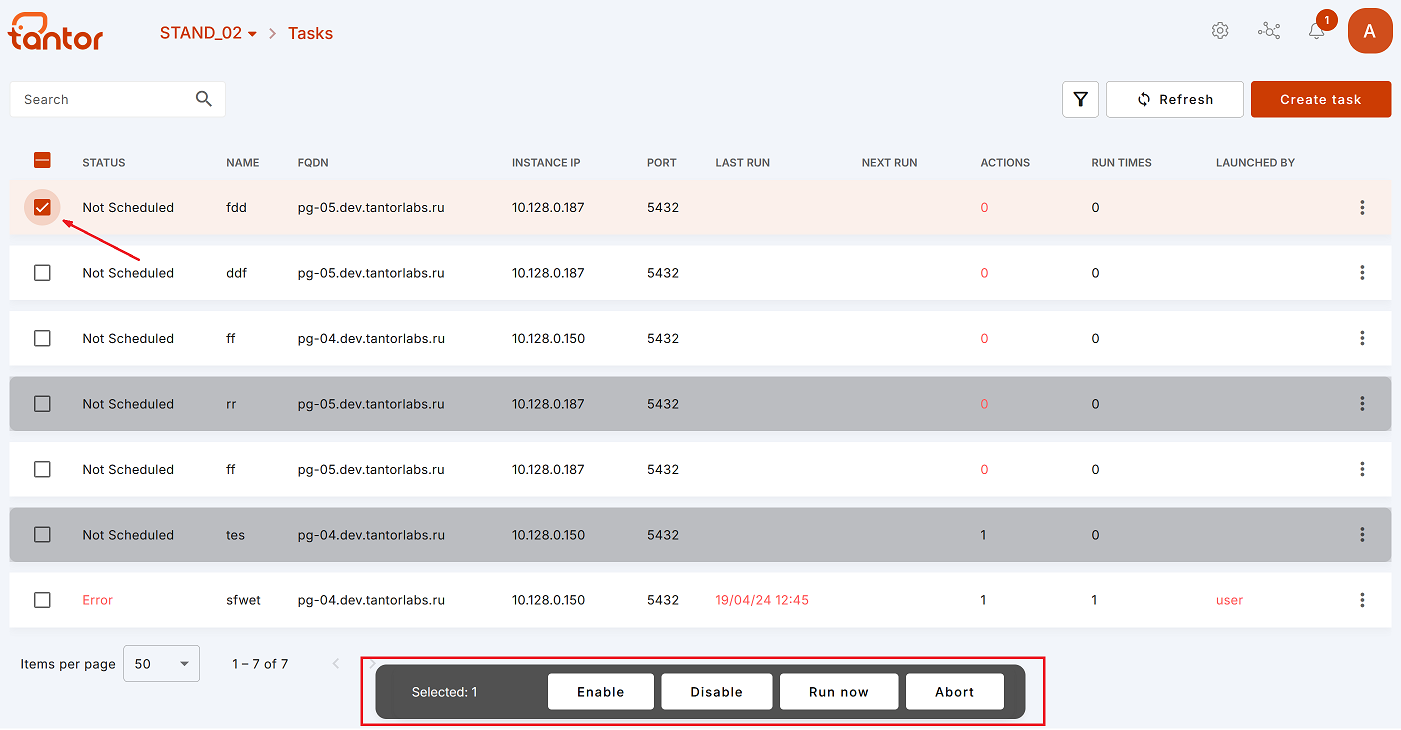Viewport: 1401px width, 730px height.
Task: Sort by the INSTANCE IP column header
Action: (x=546, y=163)
